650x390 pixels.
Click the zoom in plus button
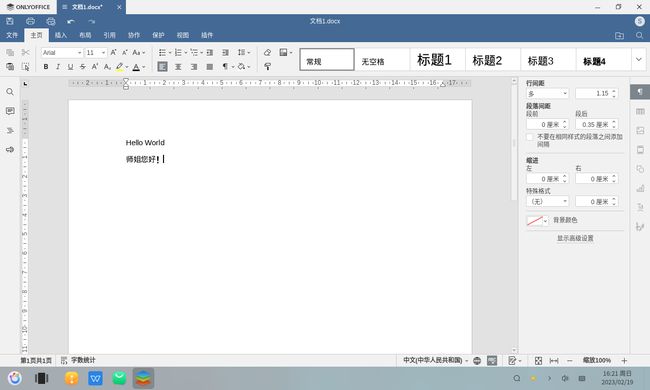[x=624, y=361]
